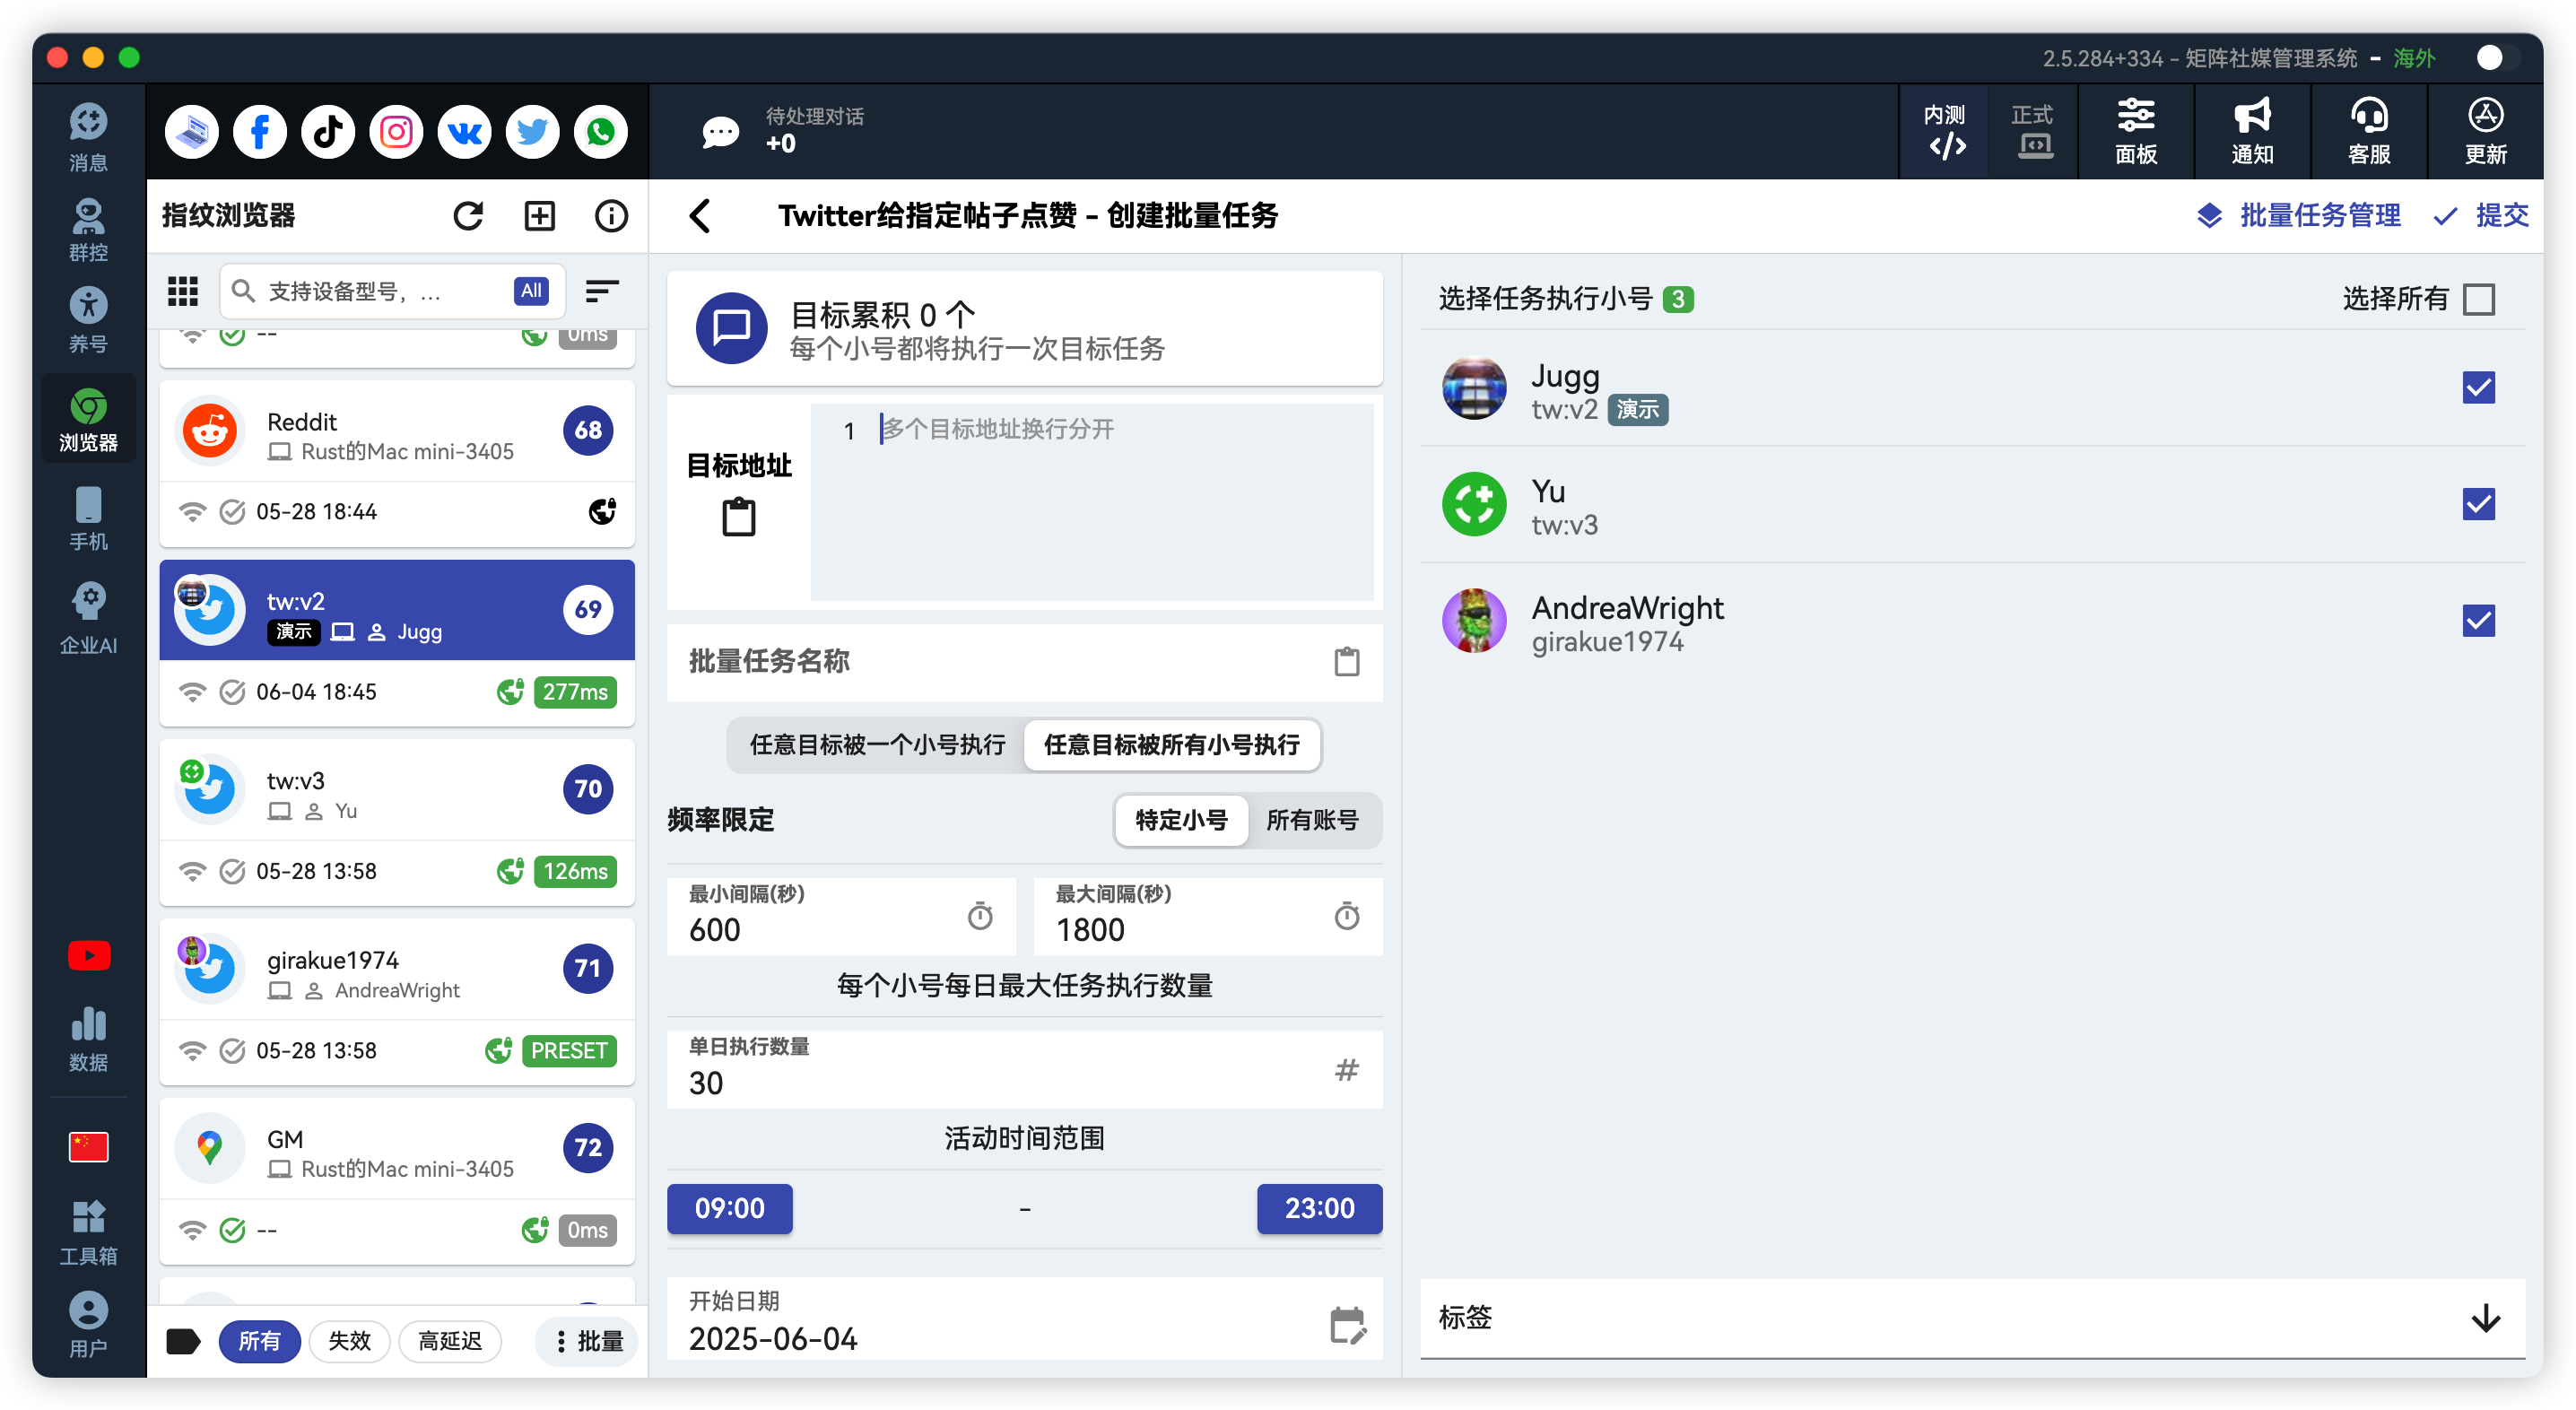Image resolution: width=2576 pixels, height=1410 pixels.
Task: Open the 群控 group control sidebar icon
Action: point(88,229)
